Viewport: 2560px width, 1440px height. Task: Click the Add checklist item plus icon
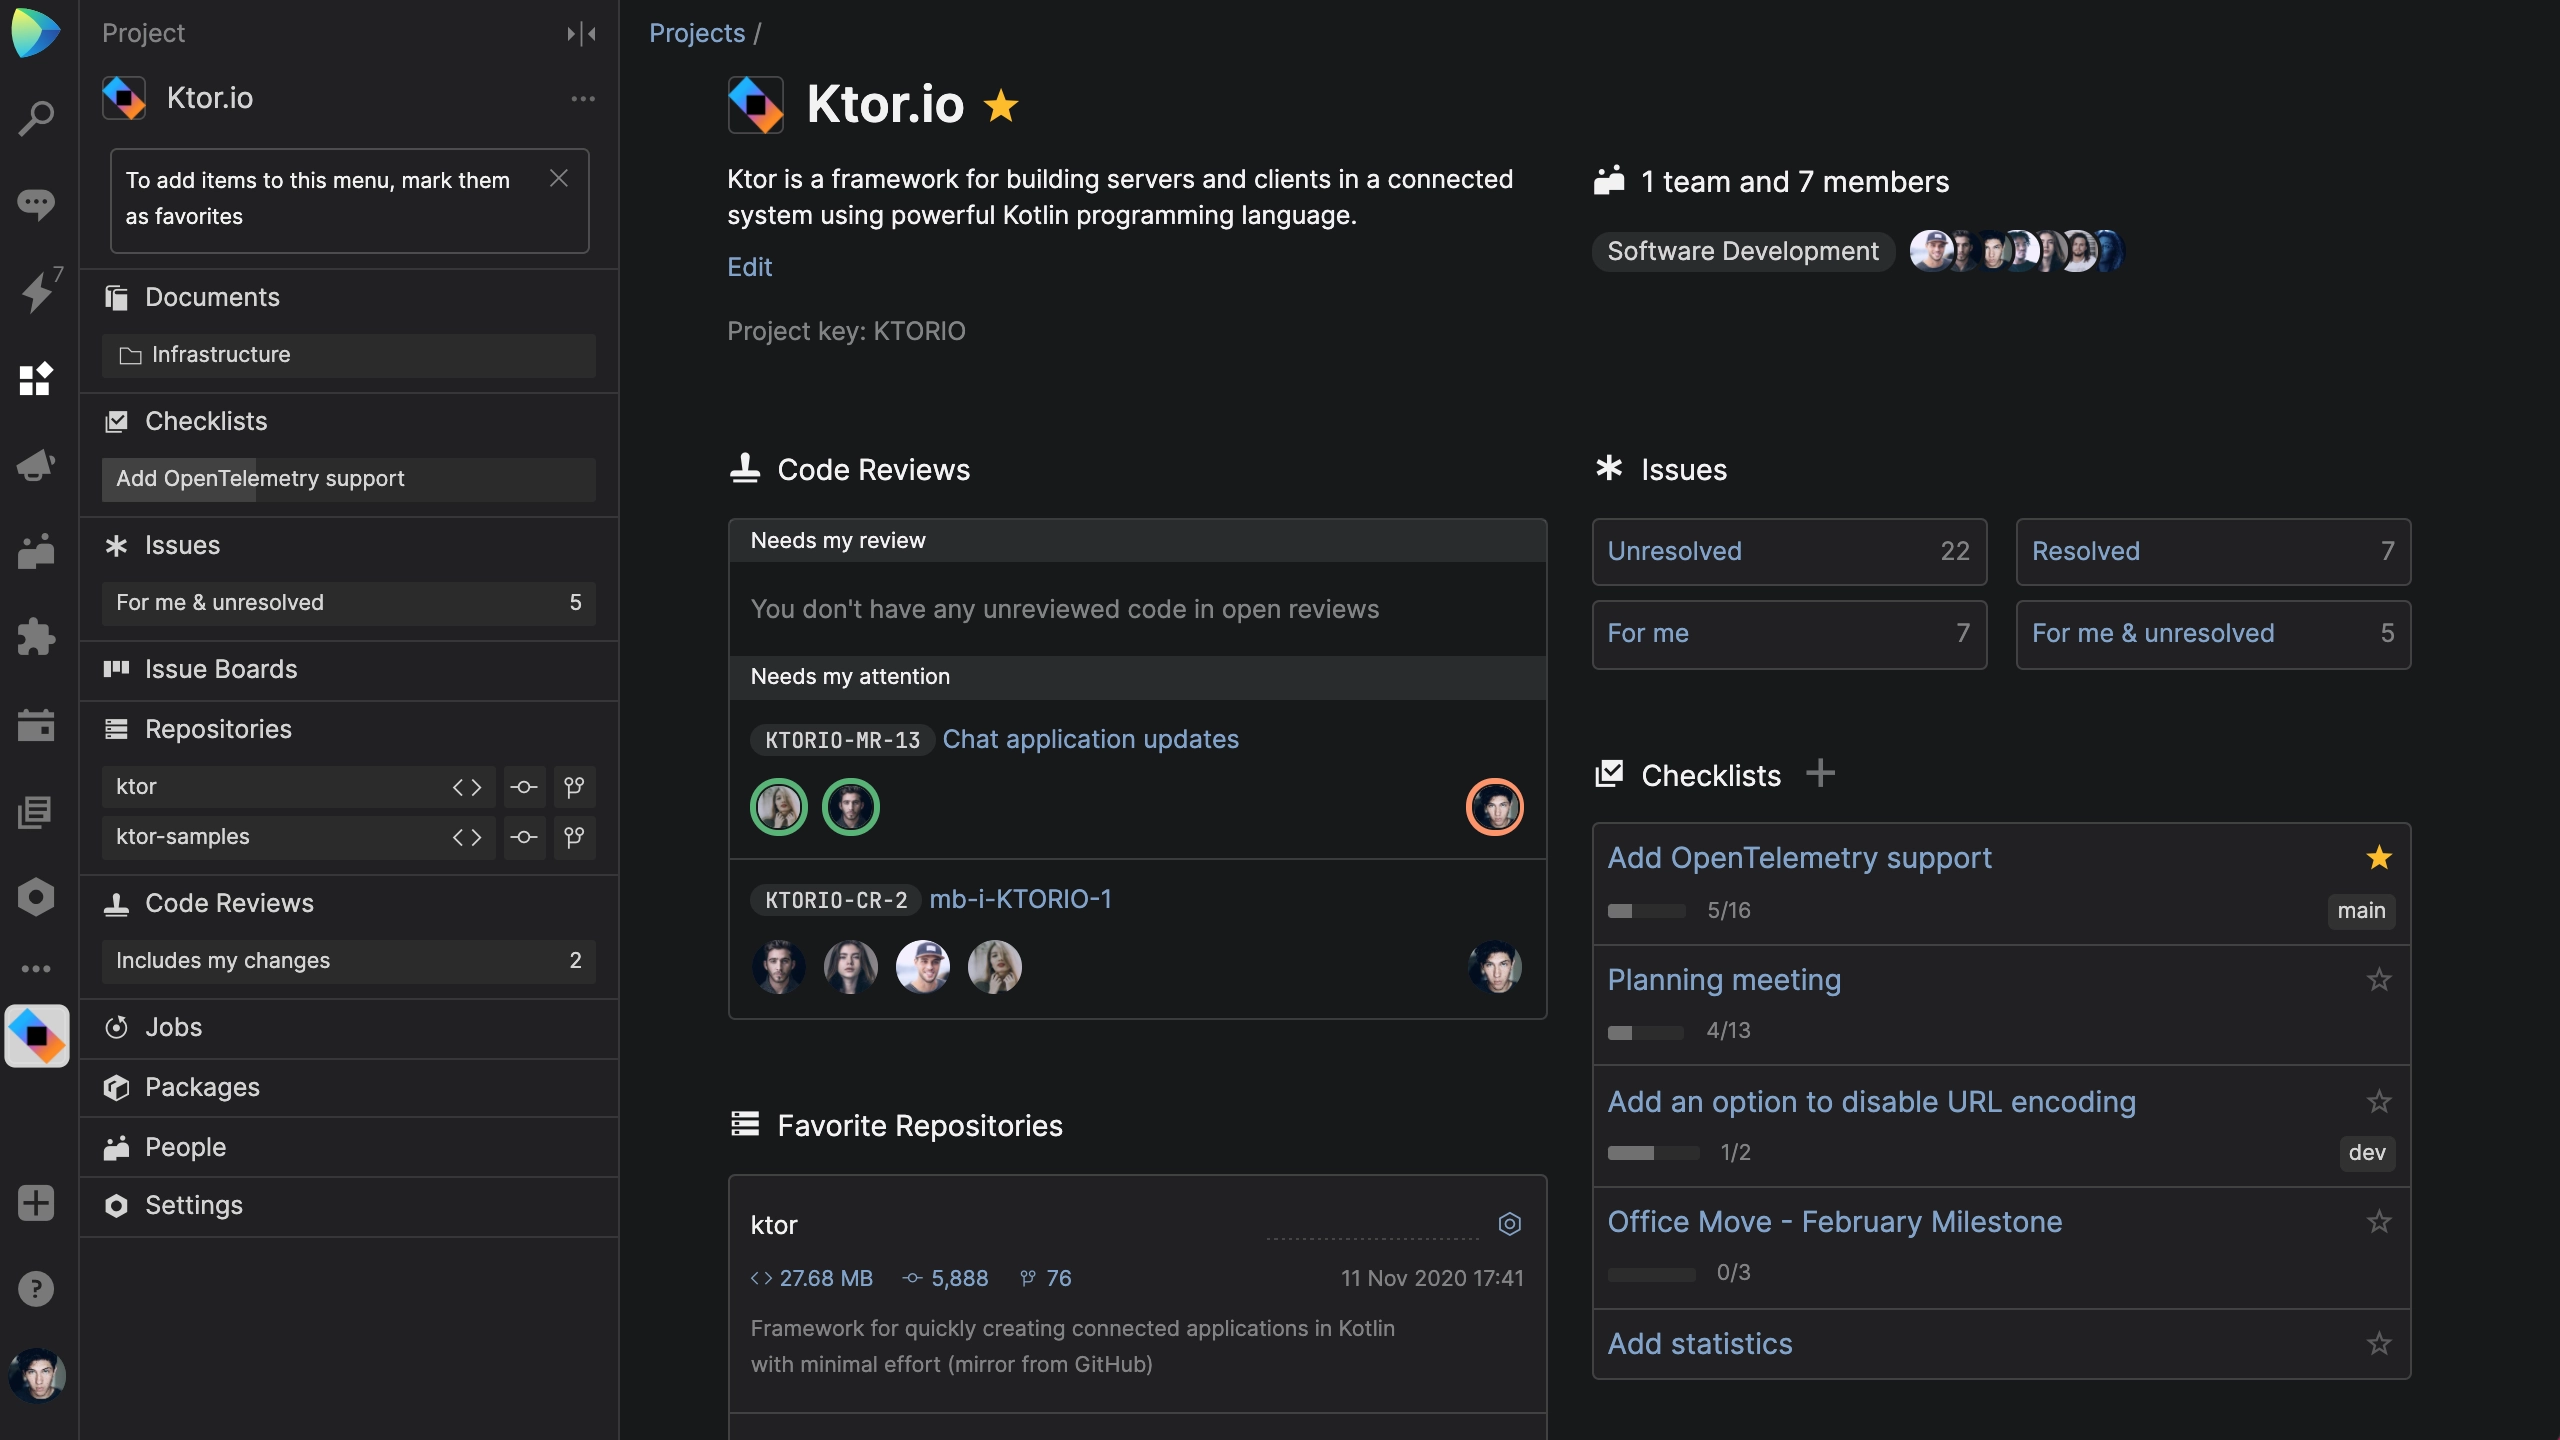pos(1820,775)
